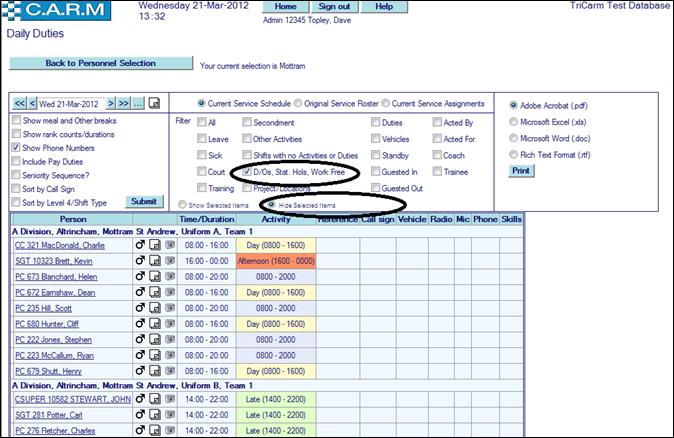Screen dimensions: 674x438
Task: Open the duty sheet icon for Kevin Brett
Action: click(155, 259)
